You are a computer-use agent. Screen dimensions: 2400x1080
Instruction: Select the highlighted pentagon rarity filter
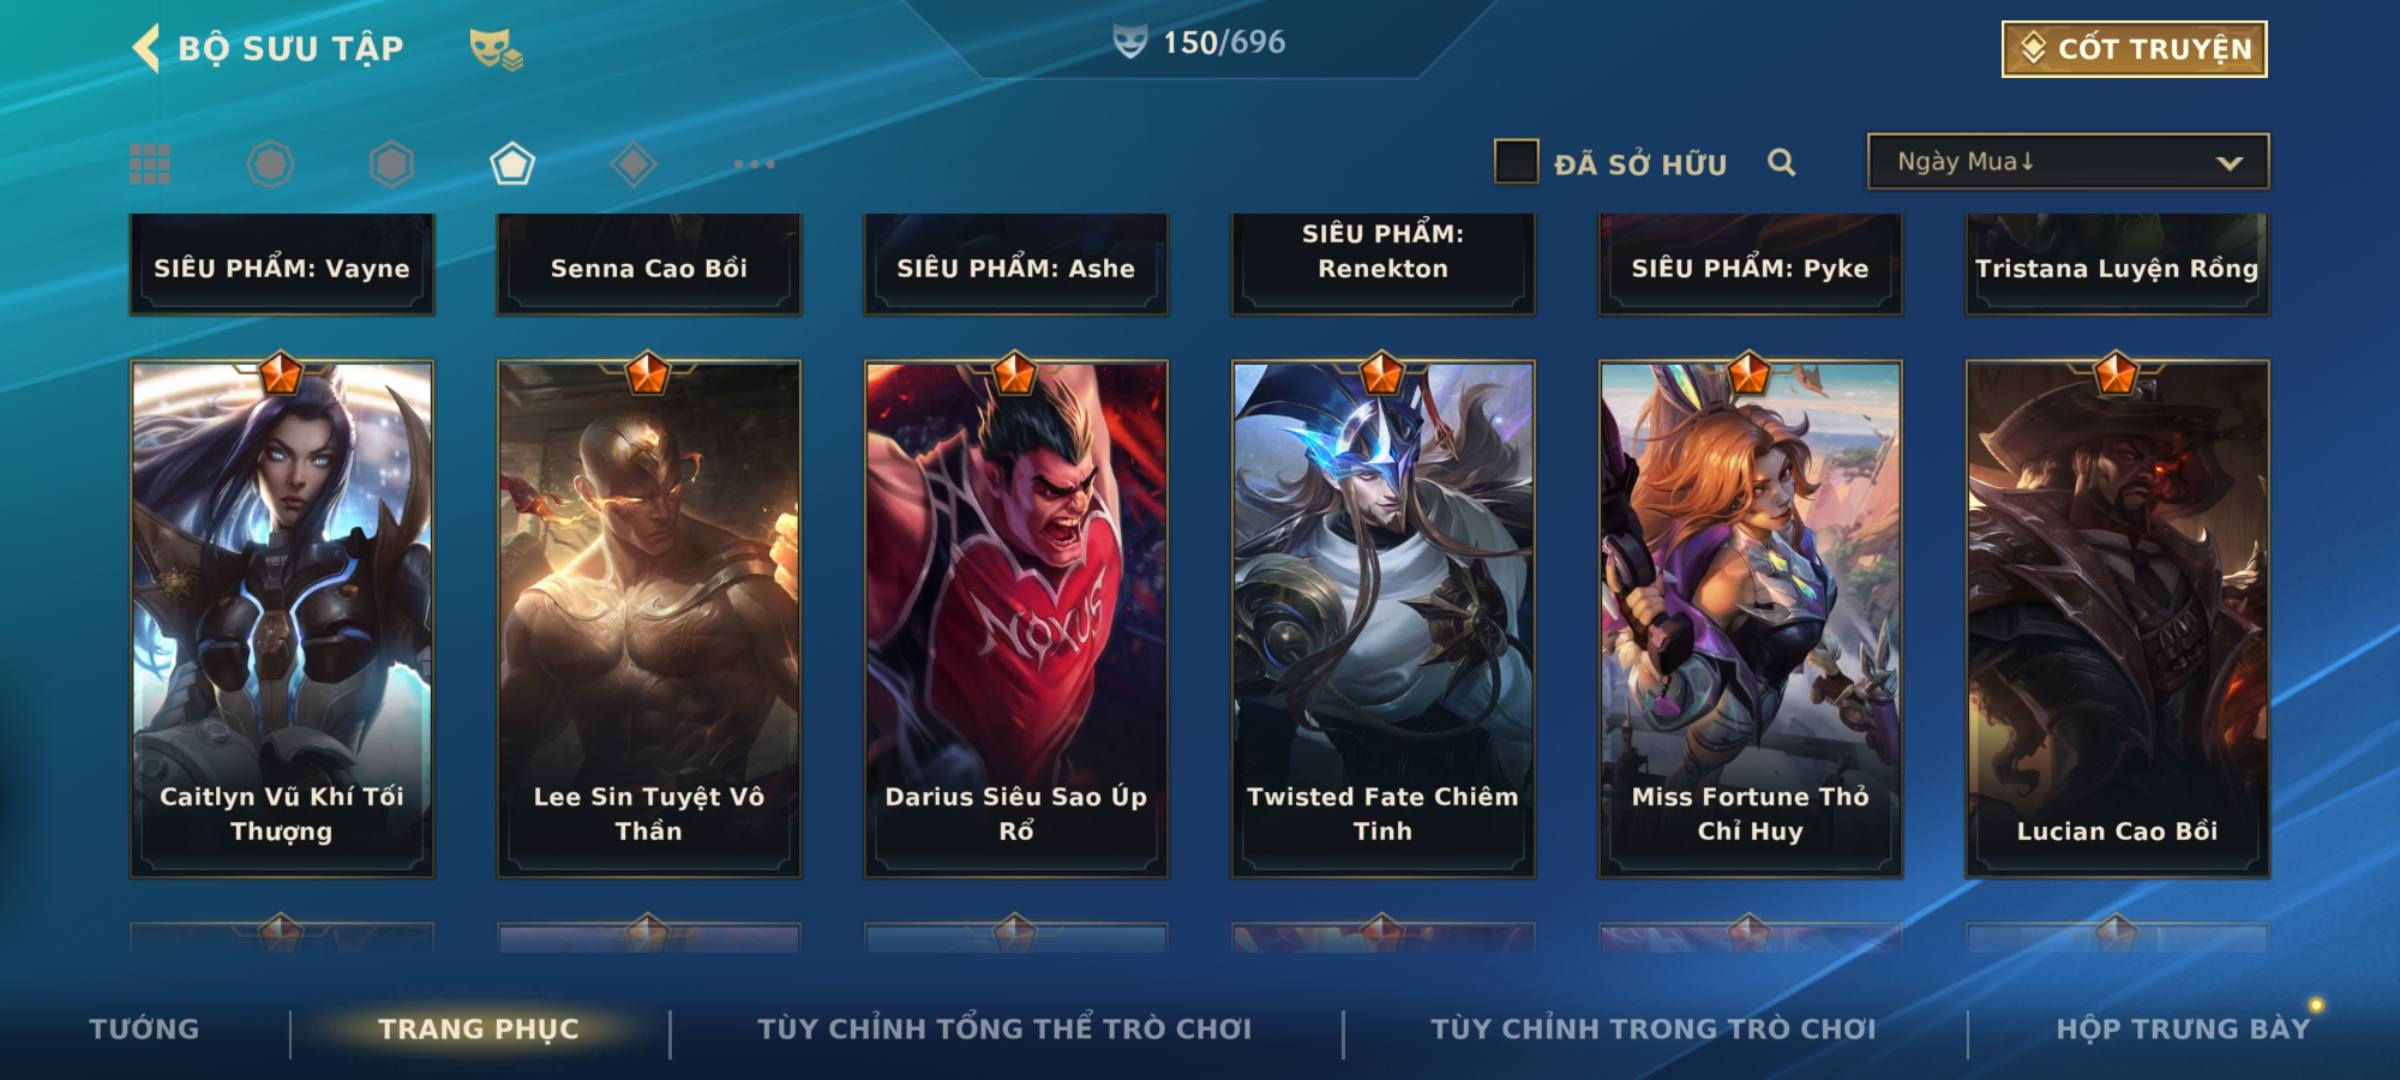coord(512,164)
